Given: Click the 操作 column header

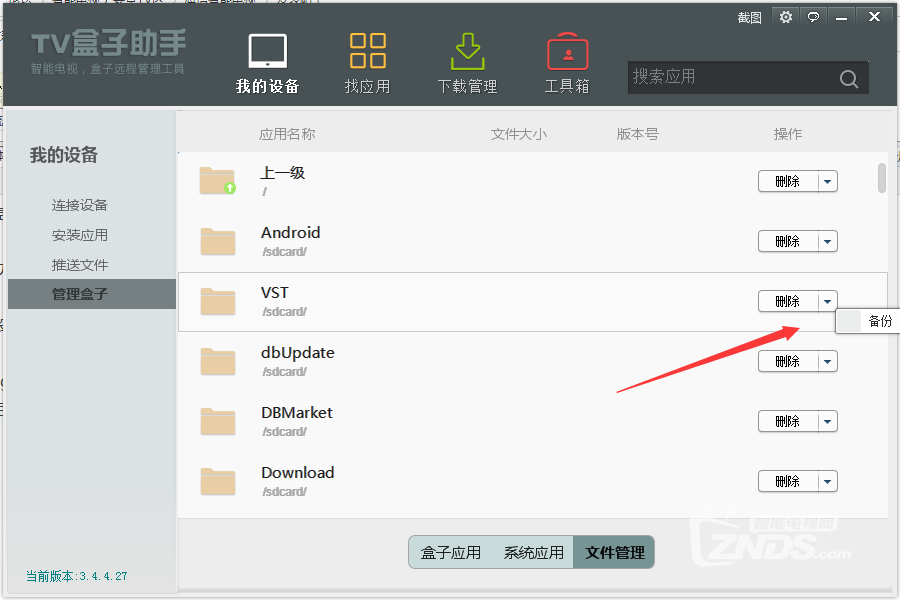Looking at the screenshot, I should (788, 134).
